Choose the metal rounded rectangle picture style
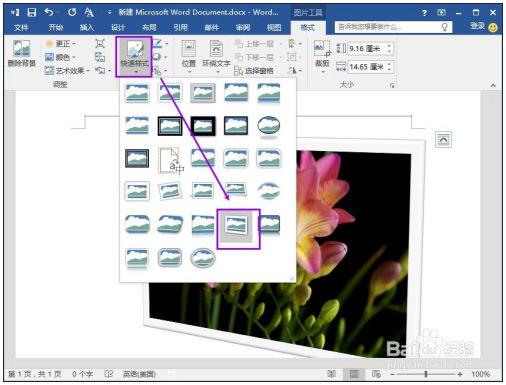Screen dimensions: 506x385 (x=170, y=258)
